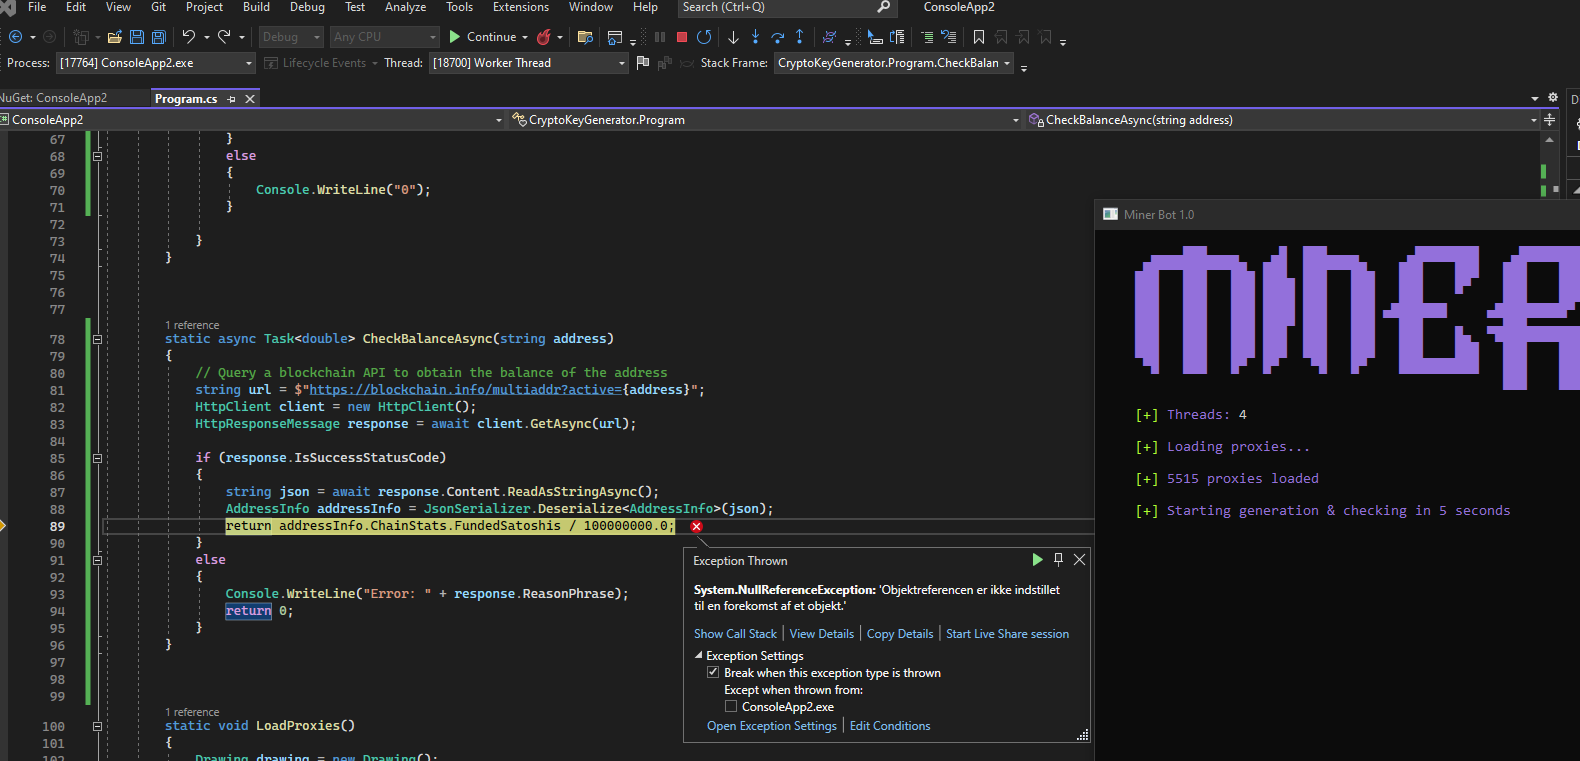Screen dimensions: 1580x761
Task: Click Open Exception Settings link
Action: pyautogui.click(x=771, y=726)
